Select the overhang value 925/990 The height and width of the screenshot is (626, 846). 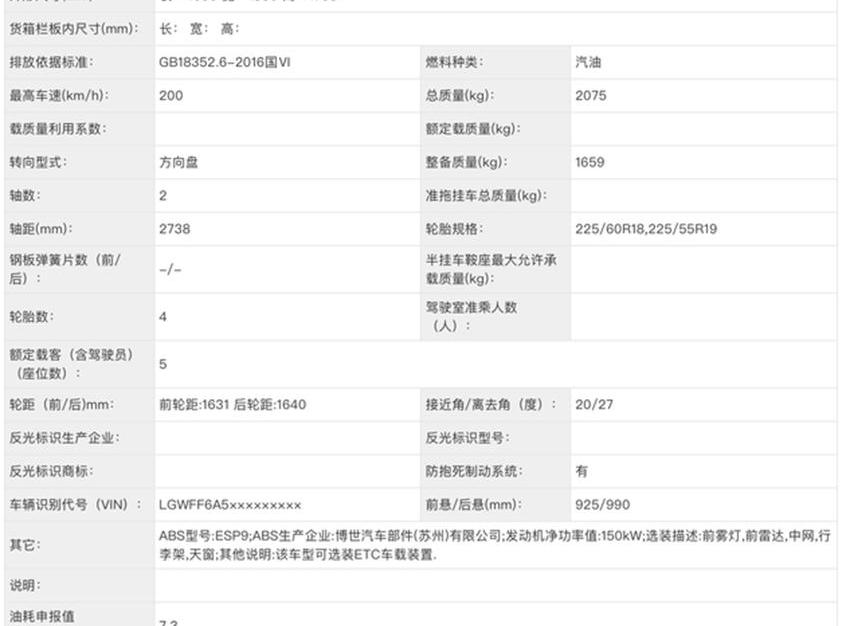[x=603, y=505]
